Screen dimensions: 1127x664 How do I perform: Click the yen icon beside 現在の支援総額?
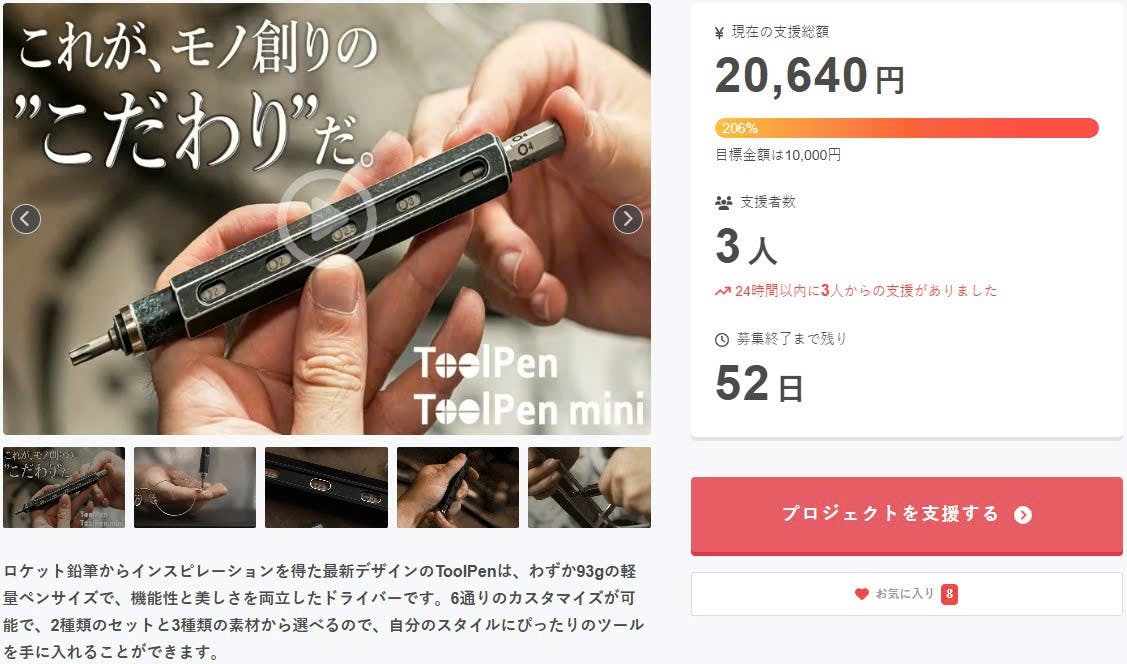click(x=719, y=32)
